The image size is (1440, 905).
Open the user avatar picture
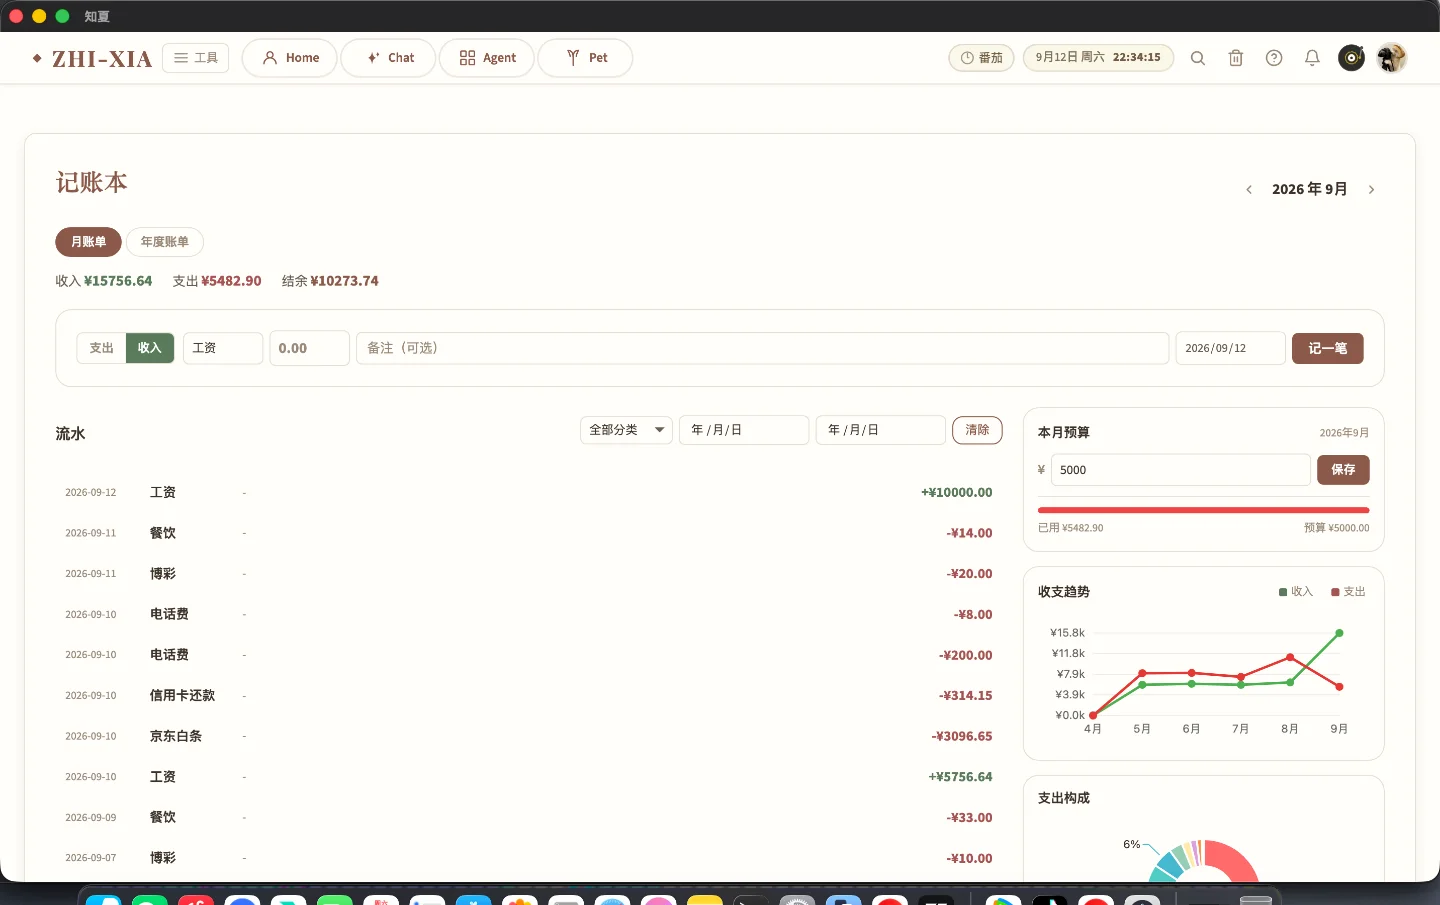(x=1391, y=58)
